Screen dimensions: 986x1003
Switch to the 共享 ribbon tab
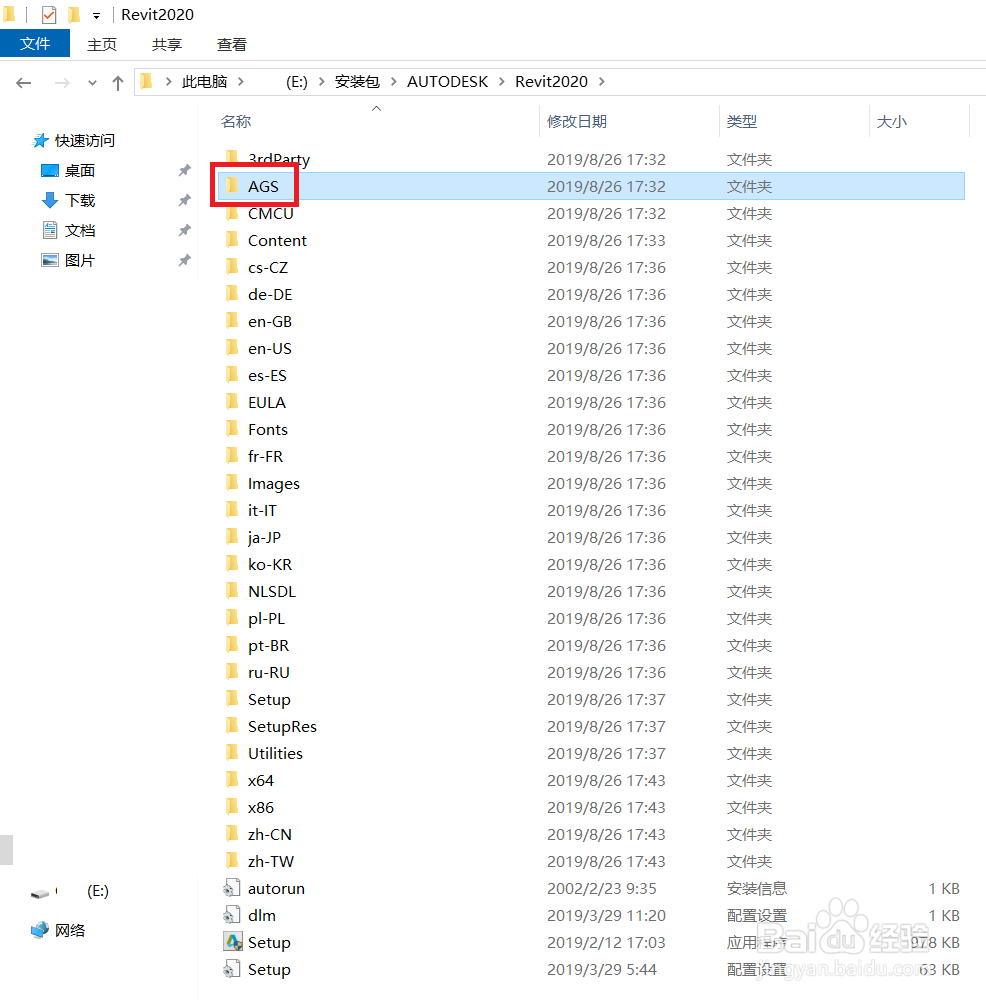(167, 44)
